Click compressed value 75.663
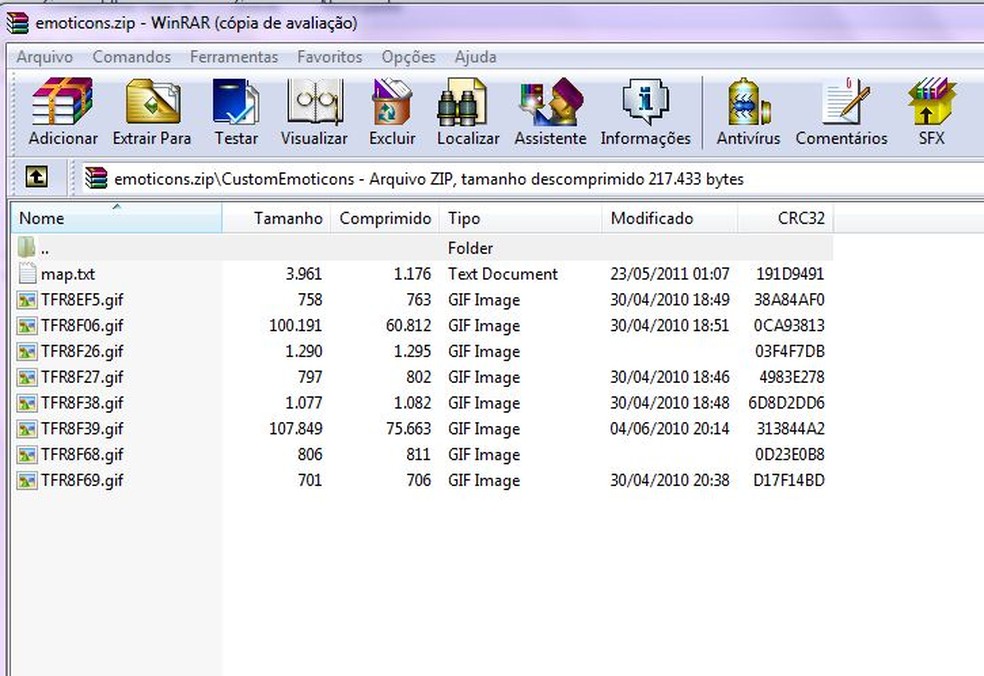 coord(409,428)
